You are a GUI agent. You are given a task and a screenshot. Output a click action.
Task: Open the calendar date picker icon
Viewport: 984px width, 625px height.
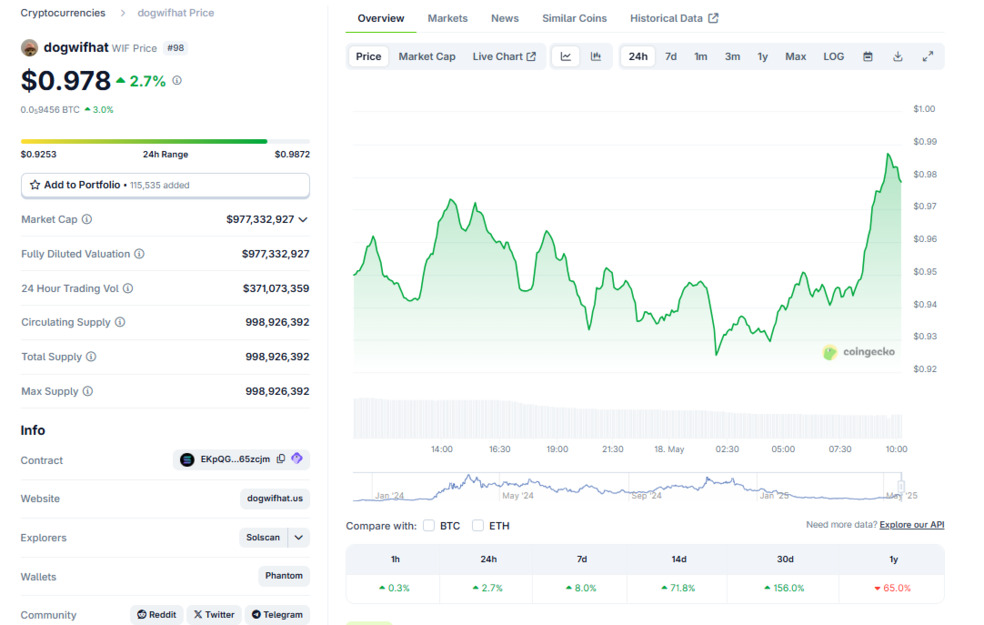(x=867, y=56)
